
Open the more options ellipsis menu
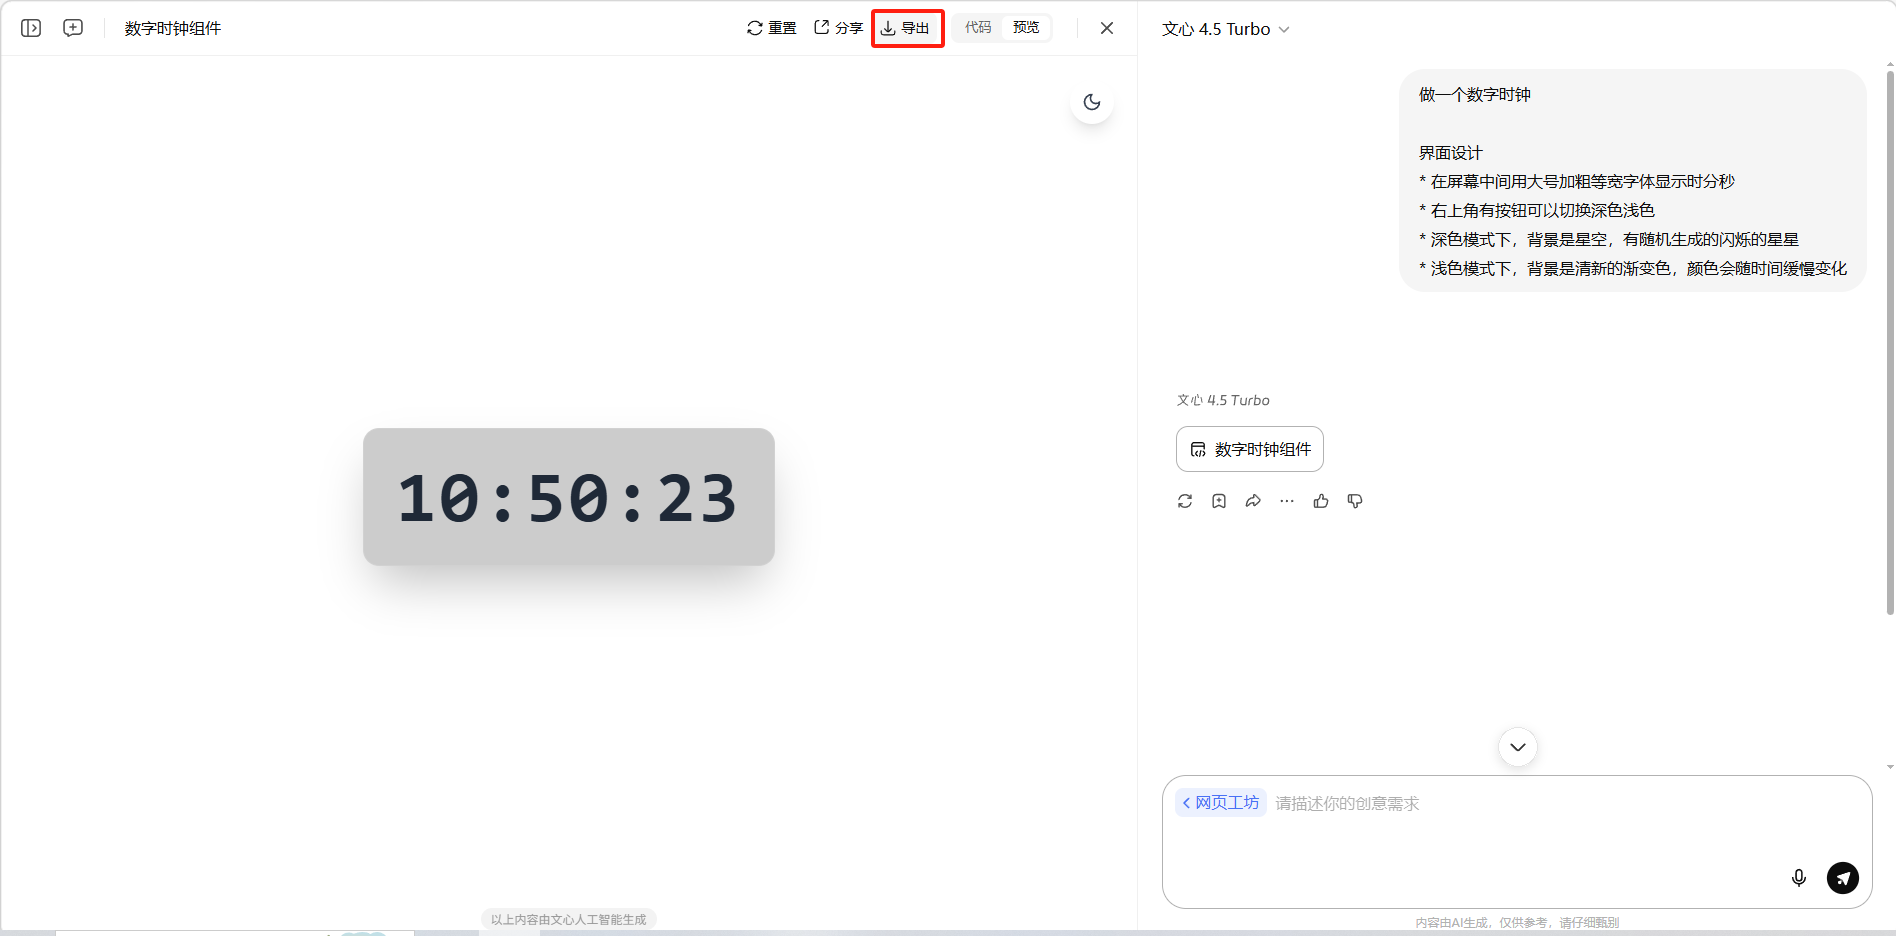click(x=1287, y=501)
